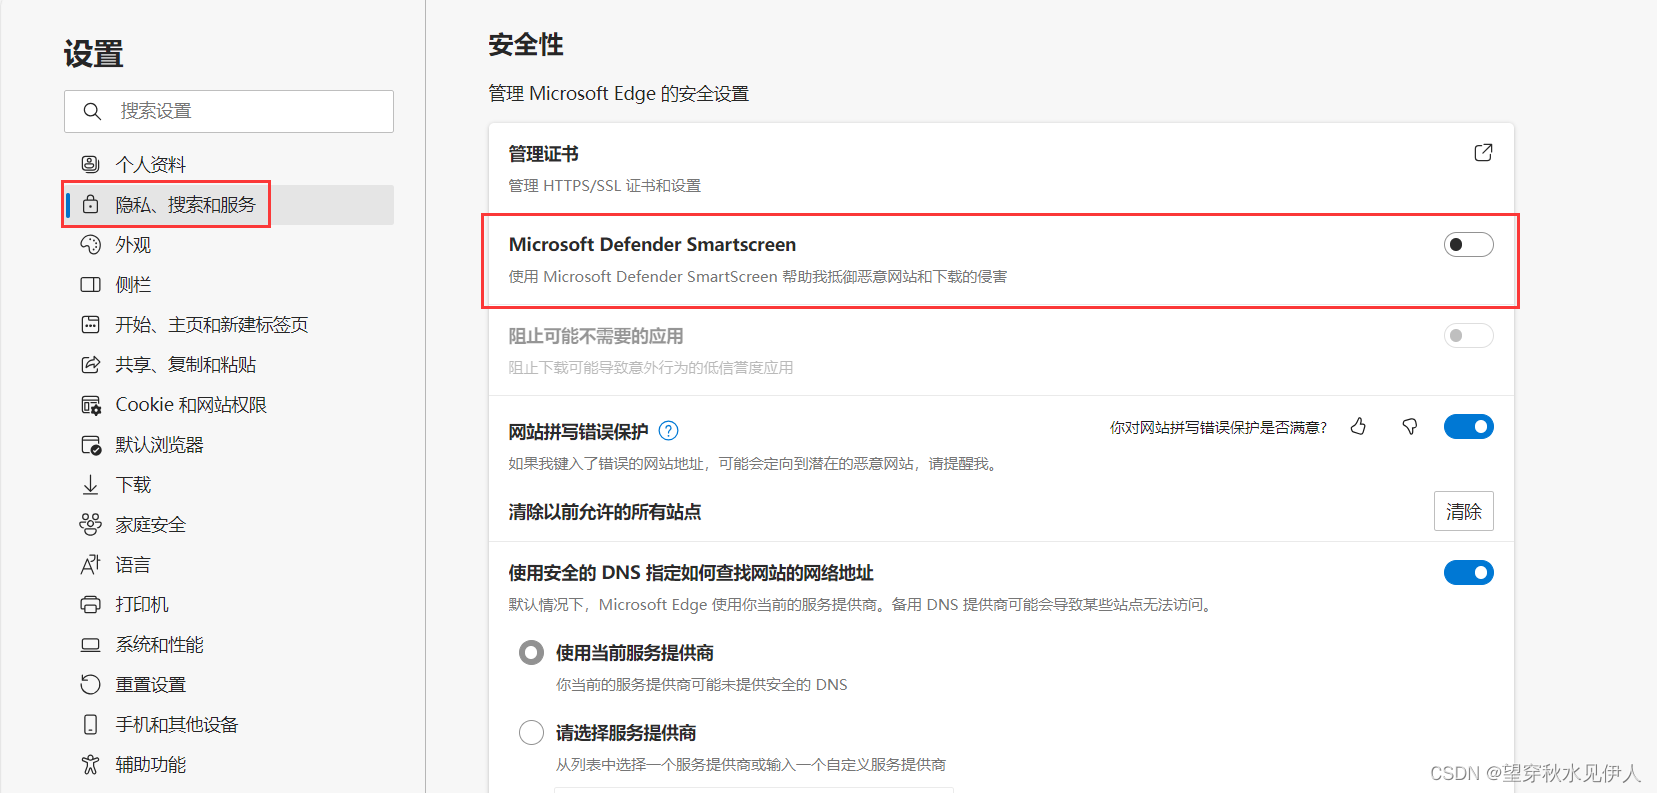
Task: Click the 系统和性能 laptop icon
Action: coord(90,644)
